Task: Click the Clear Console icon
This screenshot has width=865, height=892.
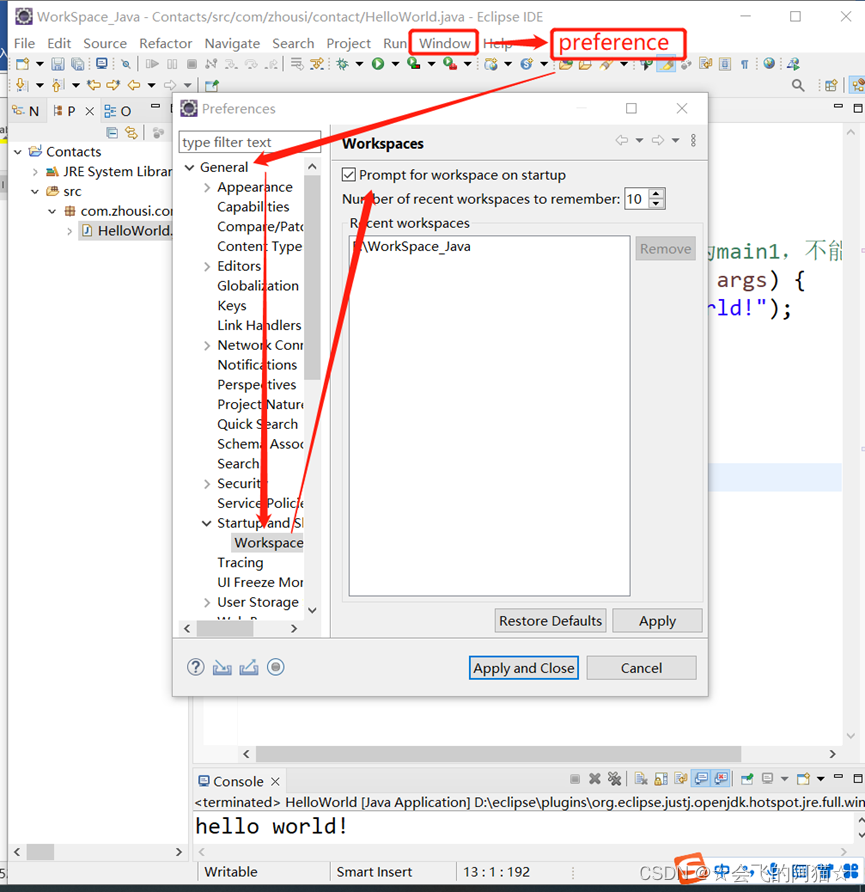Action: [641, 779]
